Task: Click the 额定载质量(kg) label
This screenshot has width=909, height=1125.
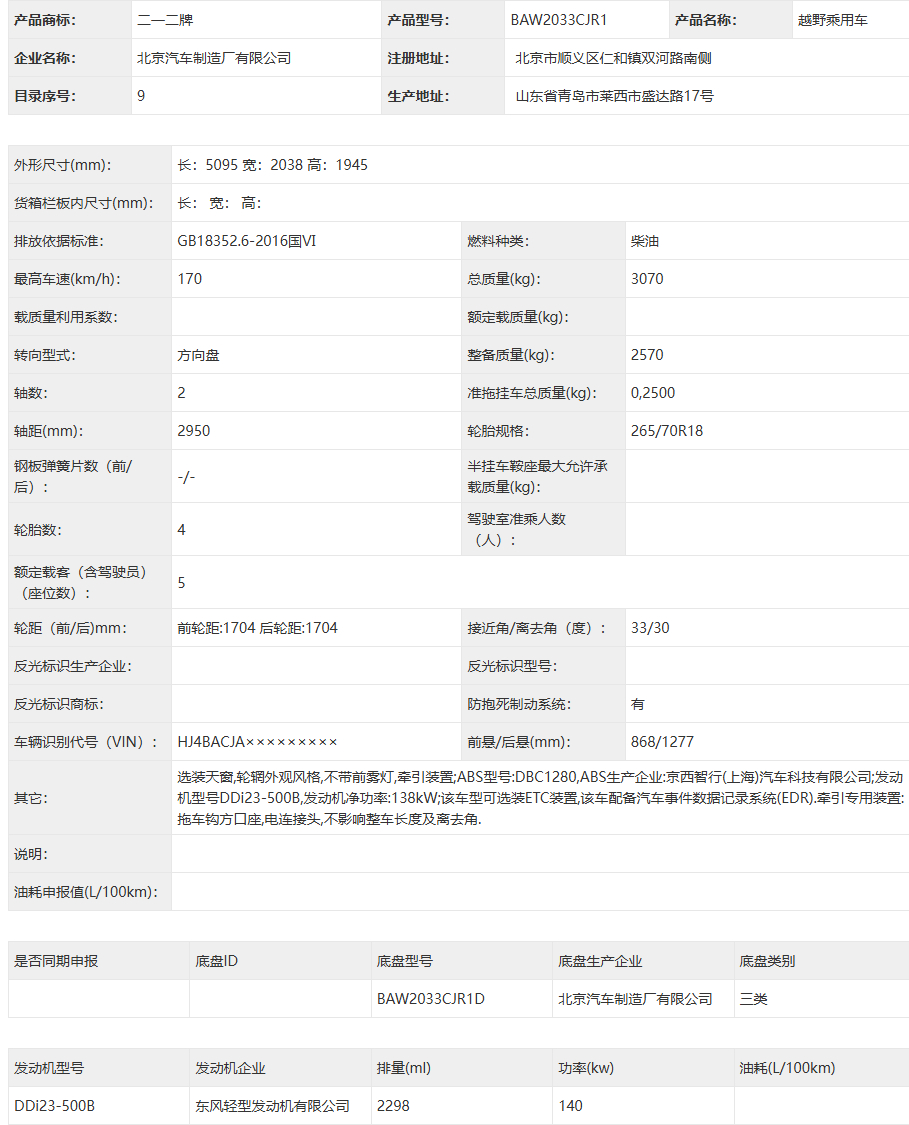Action: (x=518, y=317)
